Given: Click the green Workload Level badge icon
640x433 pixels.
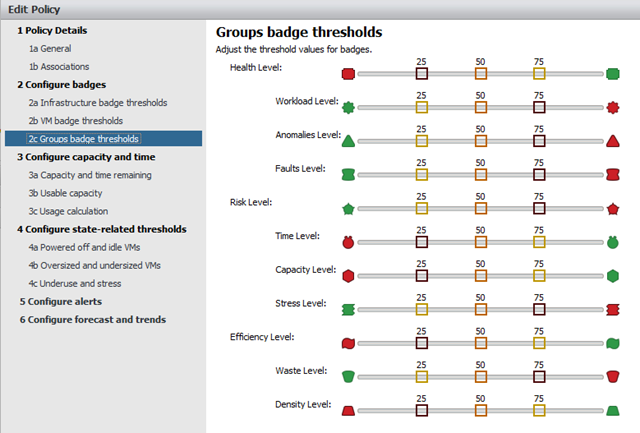Looking at the screenshot, I should point(348,107).
